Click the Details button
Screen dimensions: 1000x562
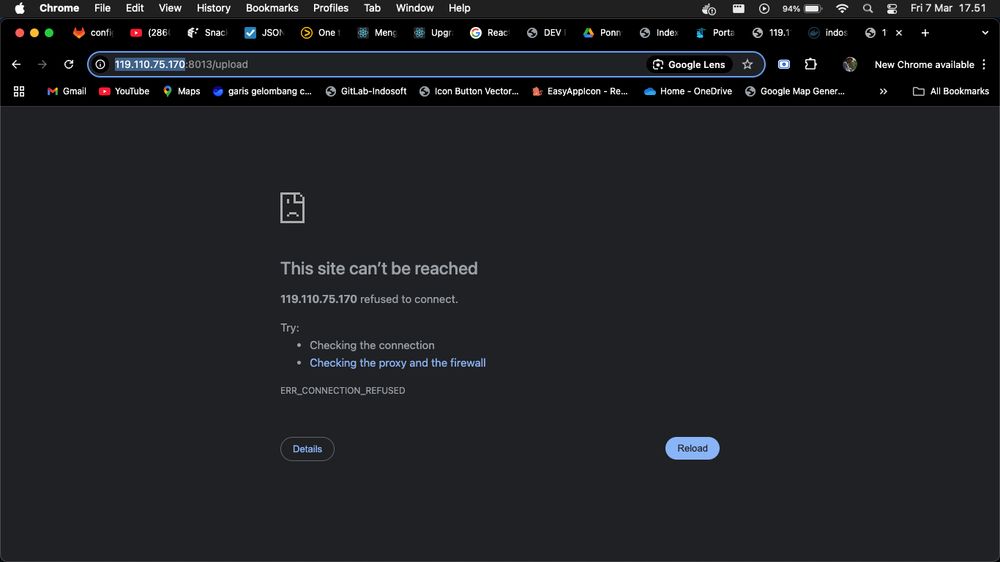307,449
